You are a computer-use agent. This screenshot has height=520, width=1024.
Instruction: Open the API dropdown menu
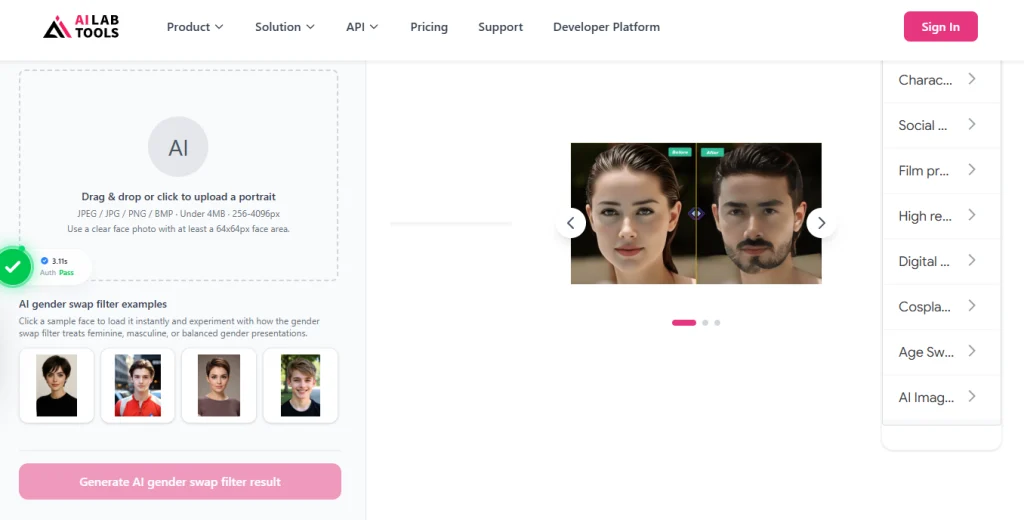(x=362, y=27)
